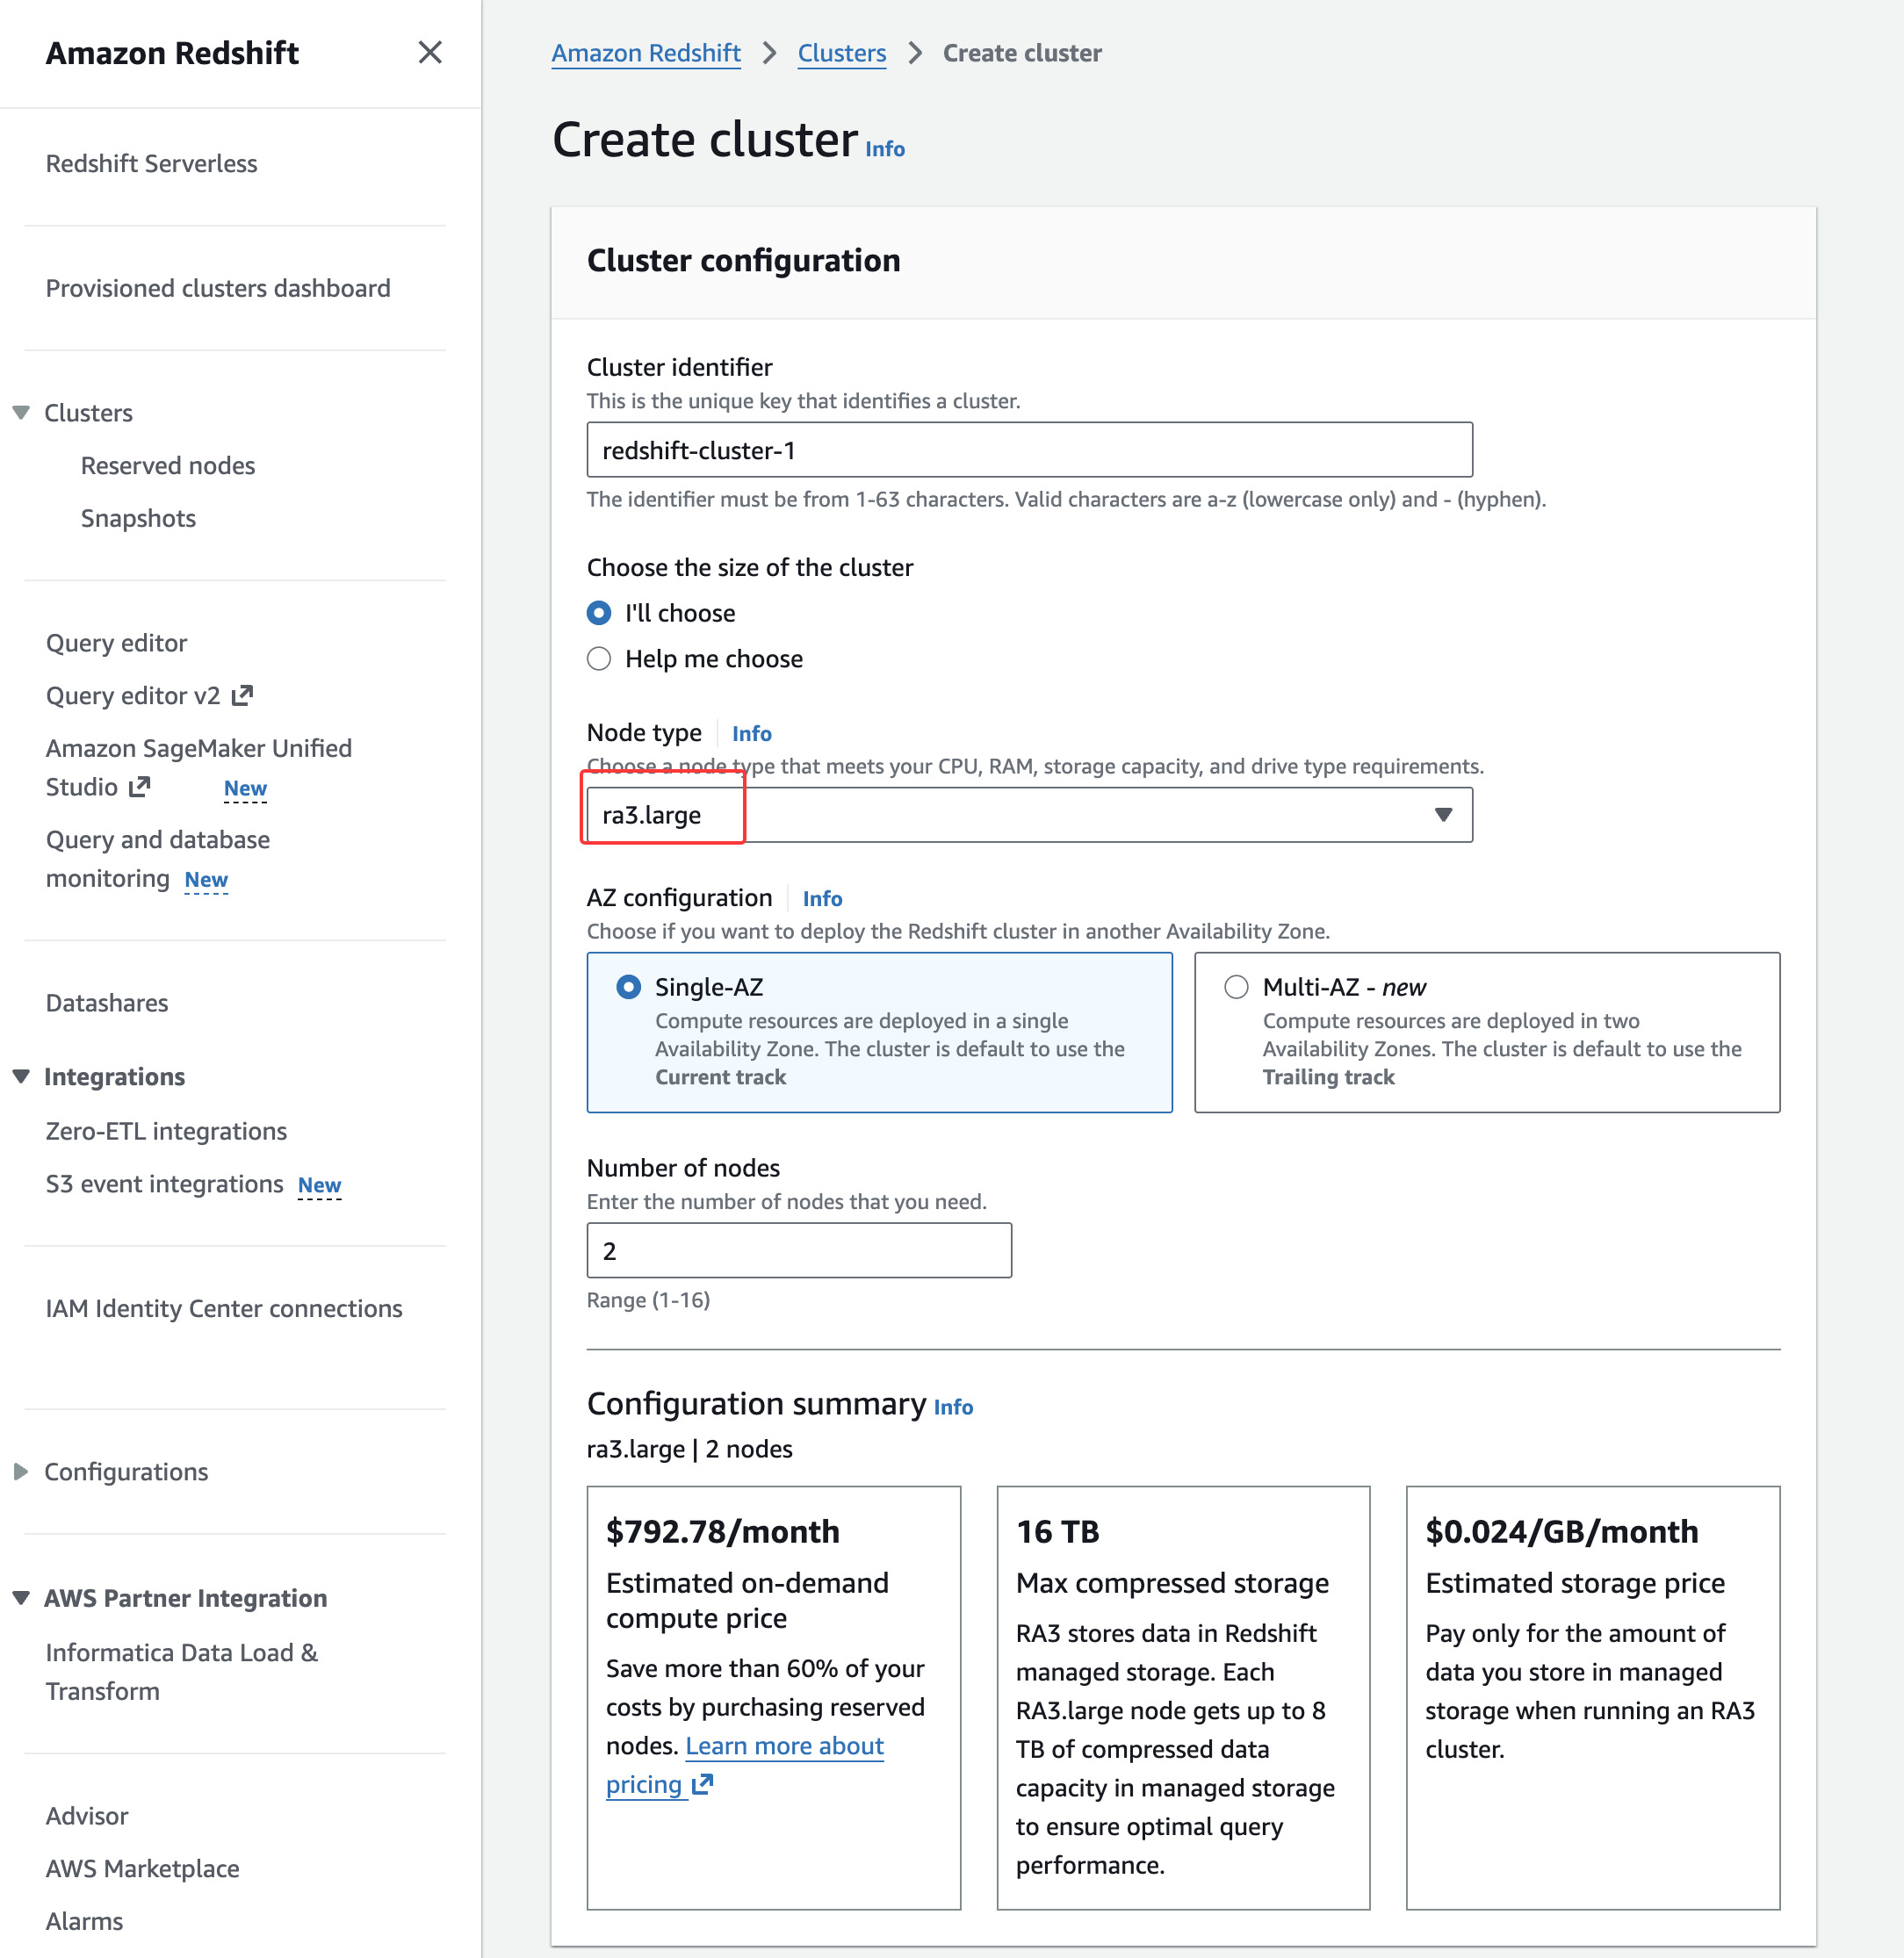Screen dimensions: 1904x1958
Task: Click Info link next to Node type
Action: [x=751, y=733]
